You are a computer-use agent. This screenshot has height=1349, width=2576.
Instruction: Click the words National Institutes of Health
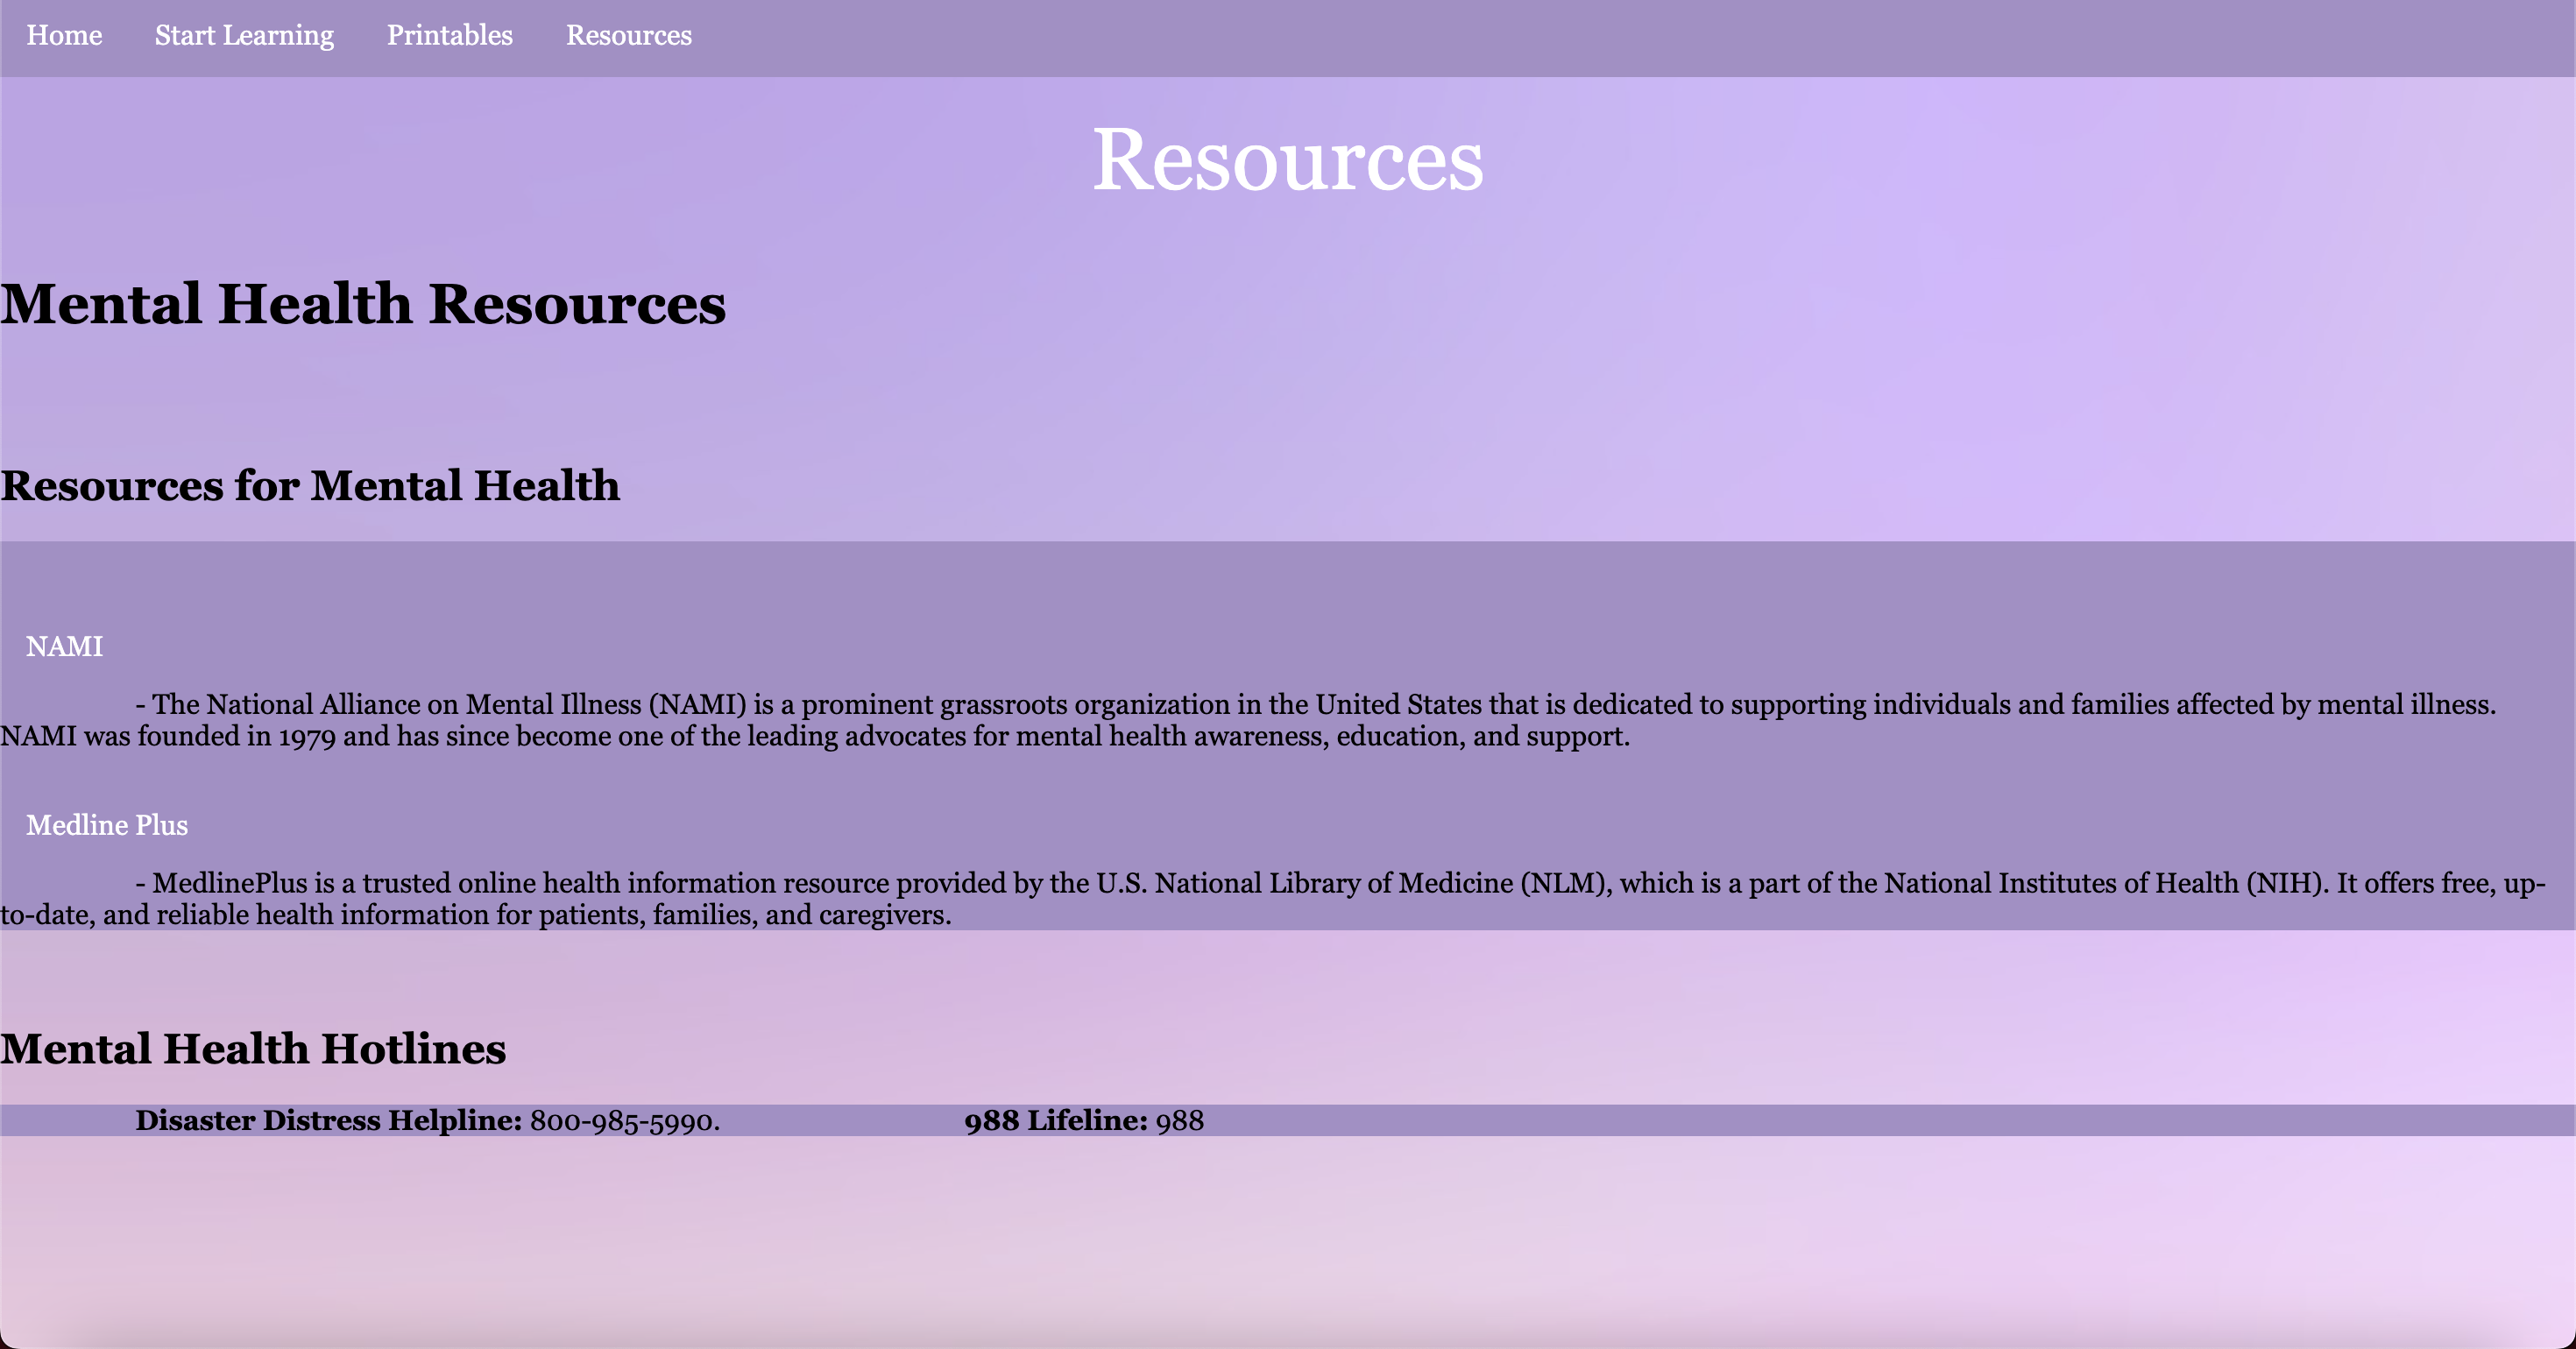tap(2060, 884)
